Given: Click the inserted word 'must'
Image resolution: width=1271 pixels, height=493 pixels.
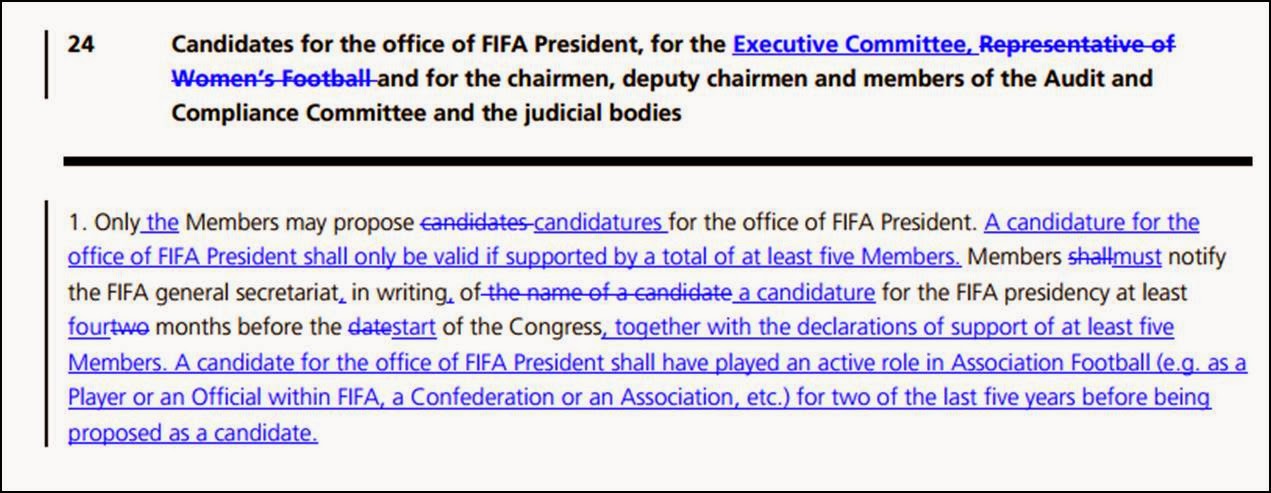Looking at the screenshot, I should tap(1137, 258).
